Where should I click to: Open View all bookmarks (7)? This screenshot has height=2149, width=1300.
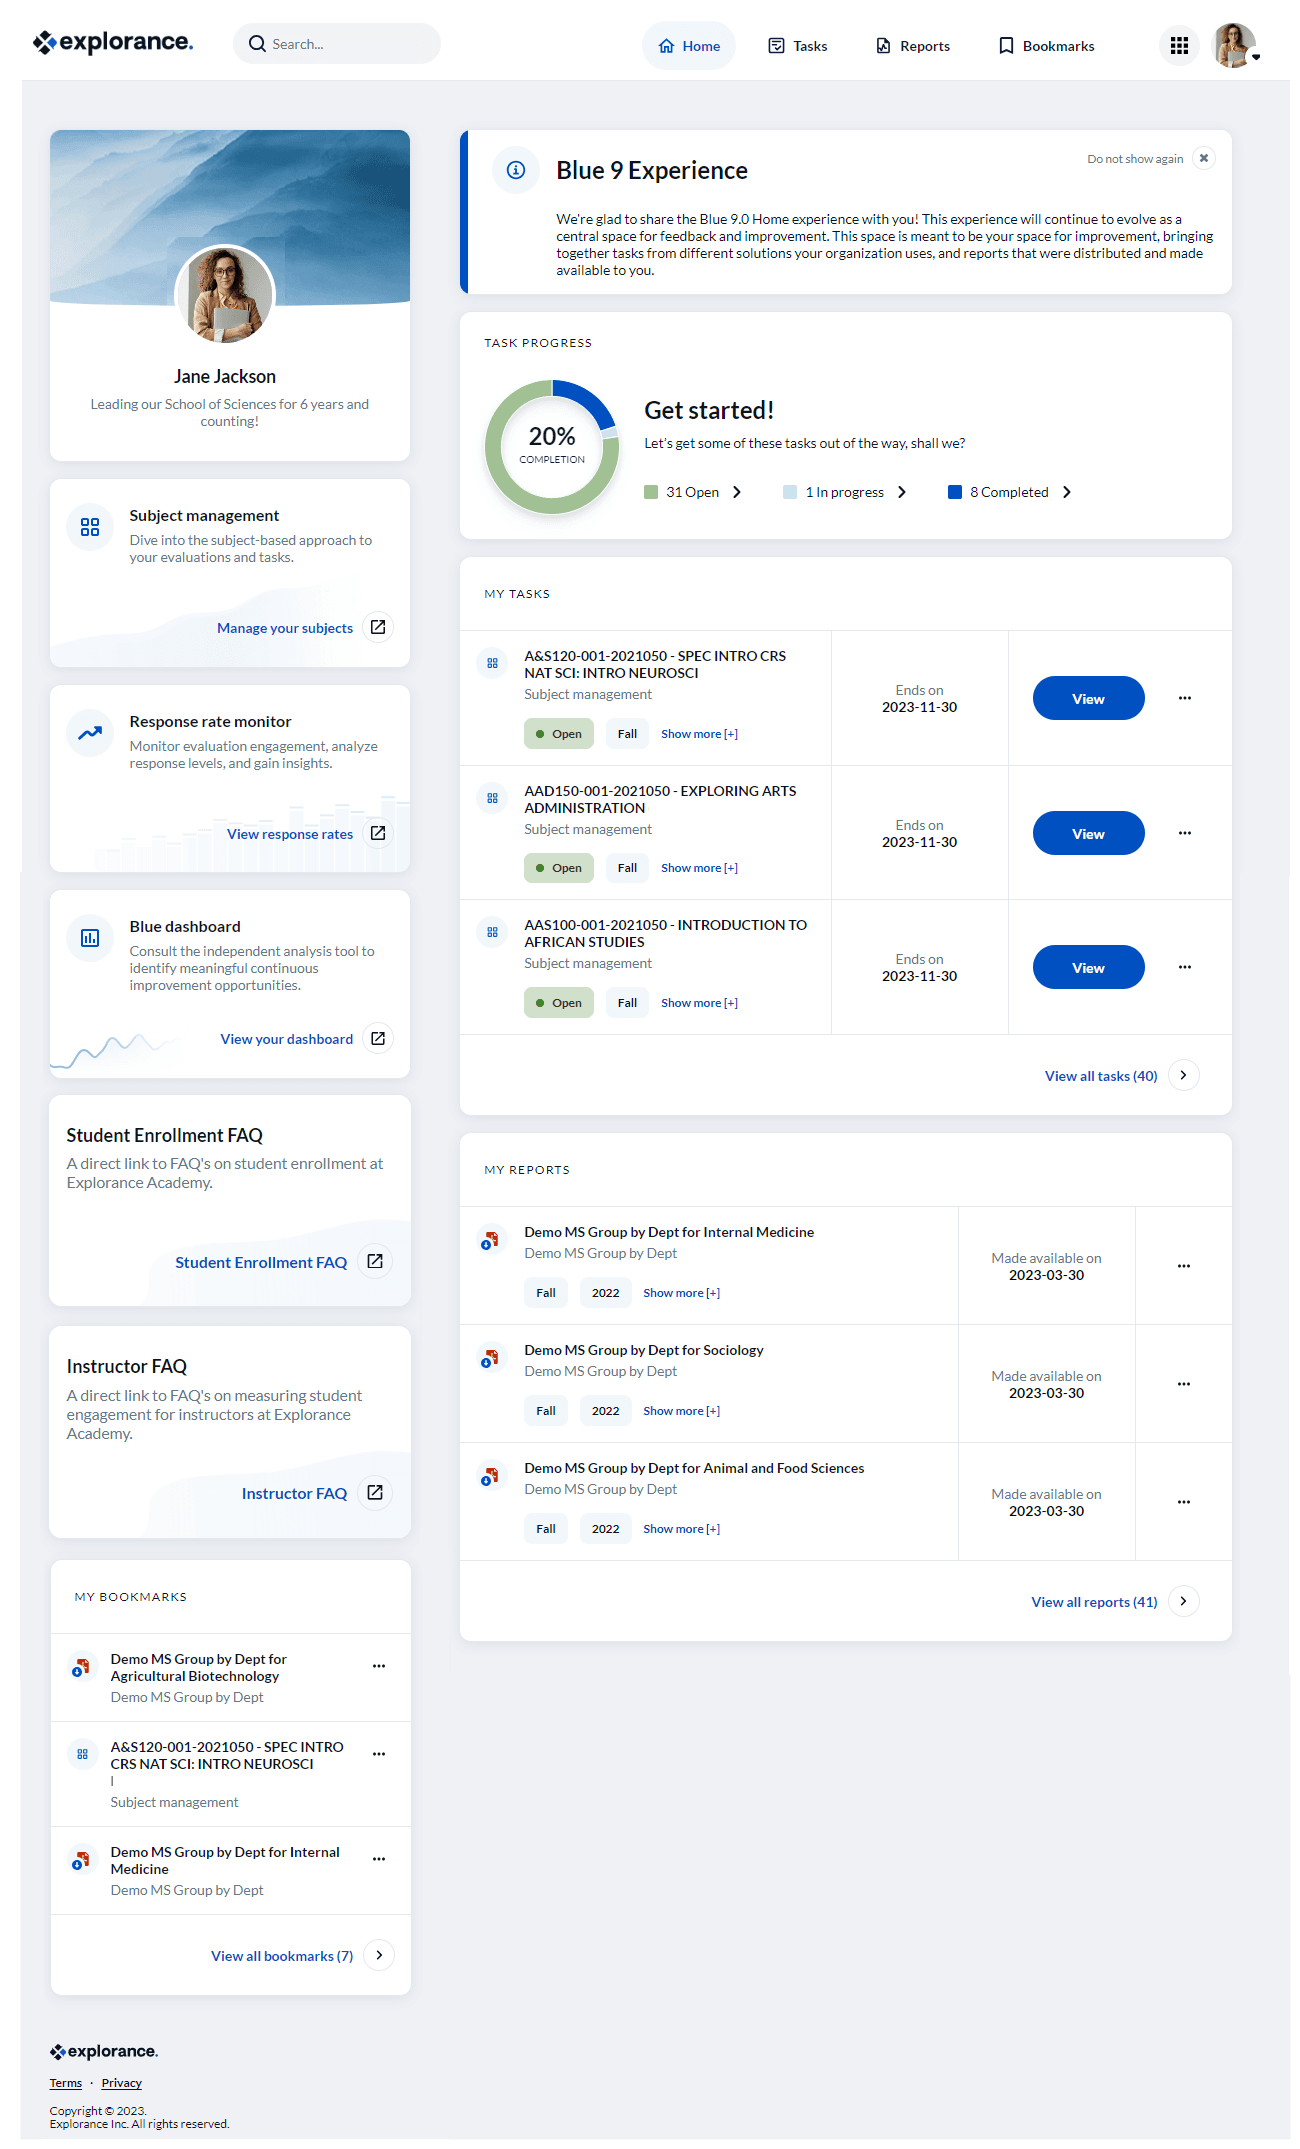pos(282,1956)
